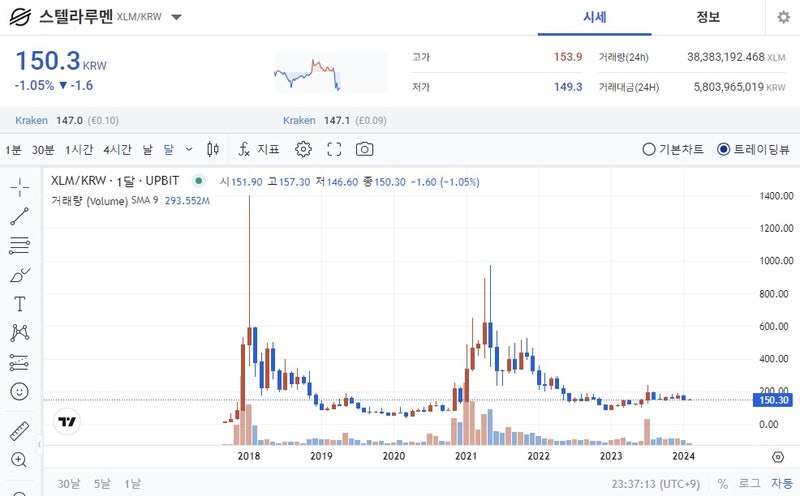Switch to the 시세 tab
The image size is (800, 496).
tap(594, 17)
